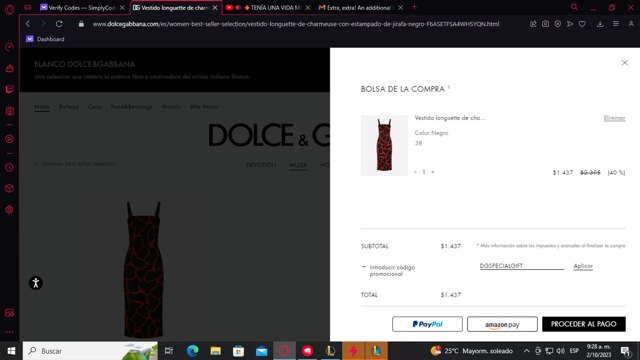Switch to Verify Codes SimplyCodes tab
640x360 pixels.
point(78,7)
